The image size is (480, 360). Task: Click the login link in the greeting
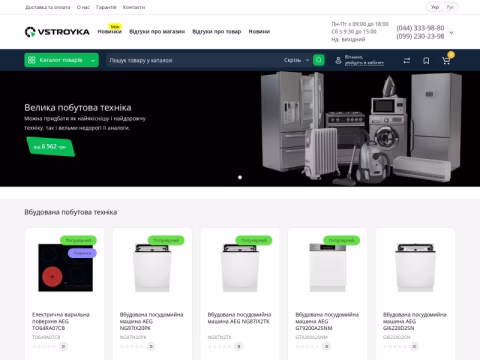pos(364,63)
